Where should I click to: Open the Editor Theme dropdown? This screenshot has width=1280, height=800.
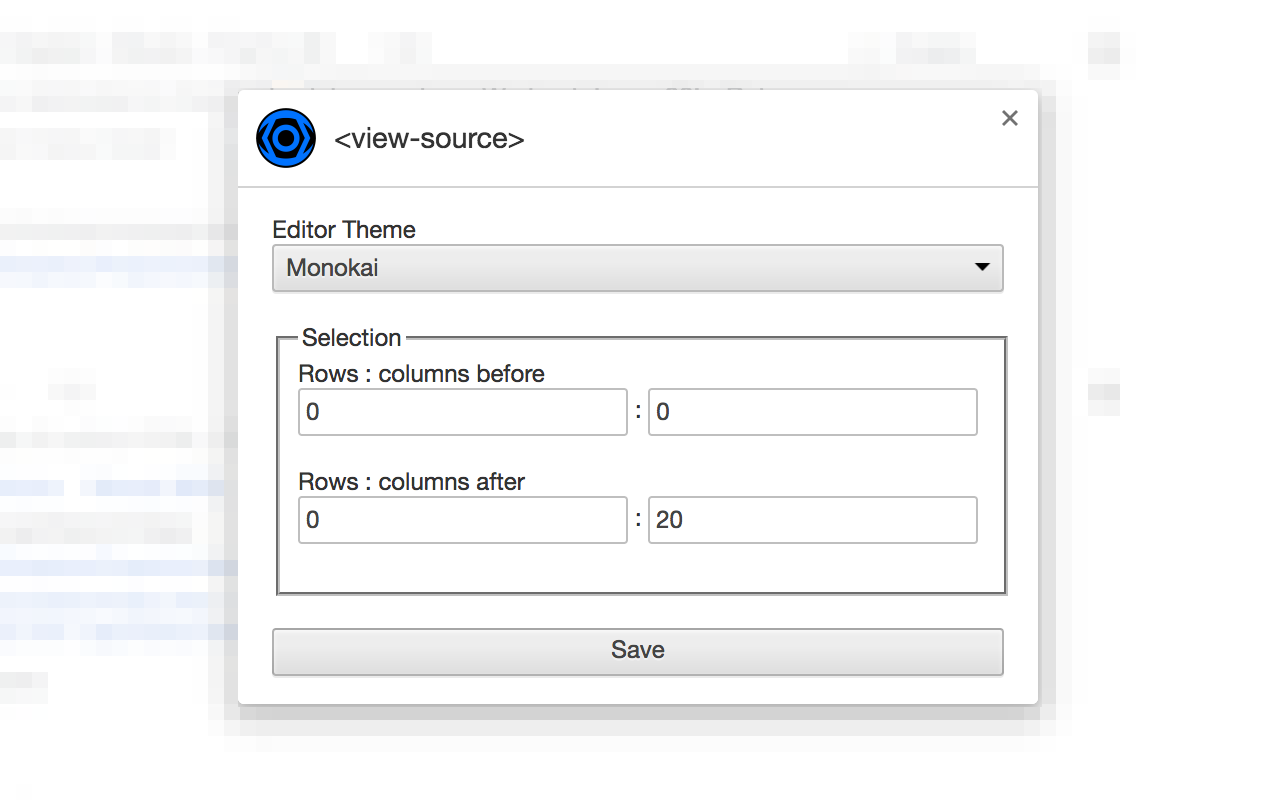coord(637,268)
